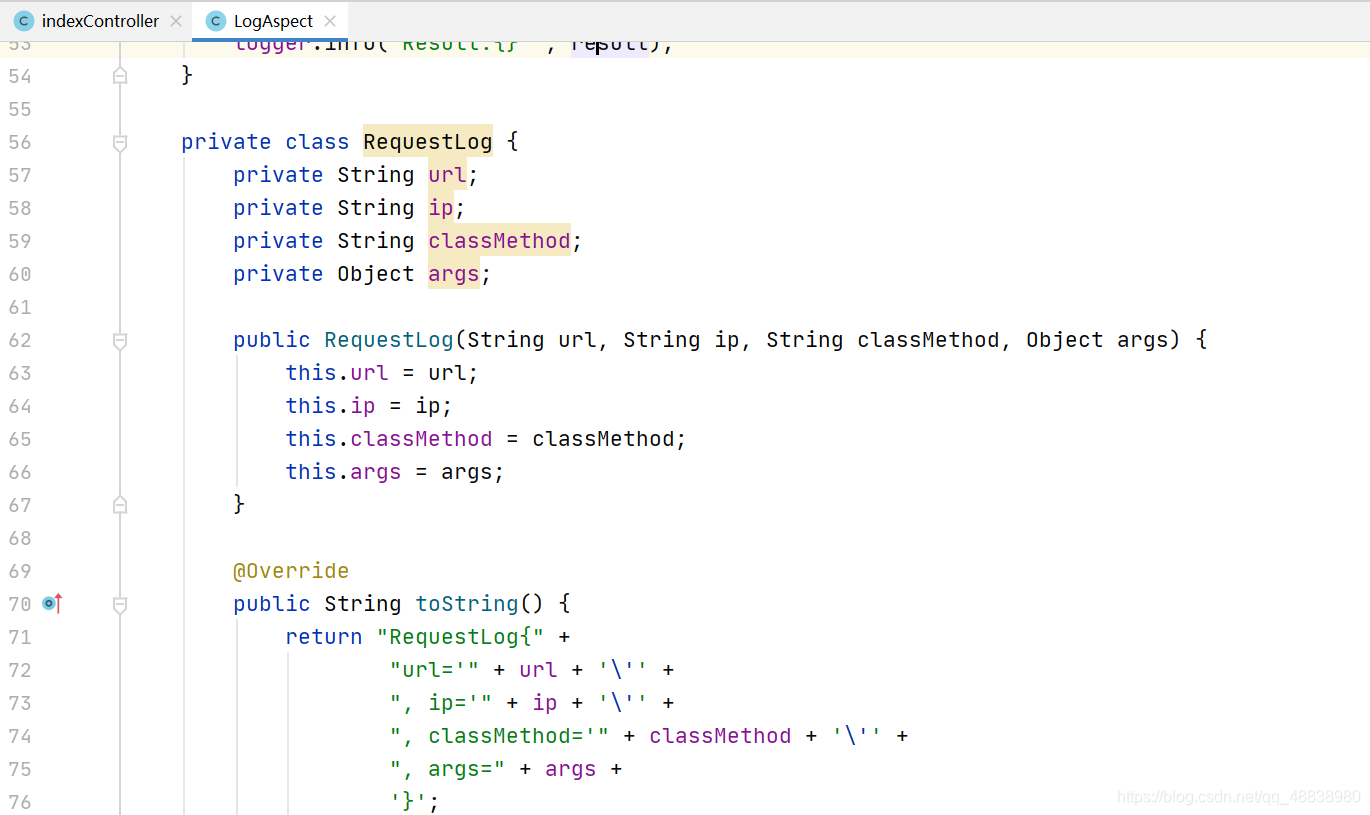Click the "url='" string on line 72
The image size is (1370, 815).
[x=434, y=670]
